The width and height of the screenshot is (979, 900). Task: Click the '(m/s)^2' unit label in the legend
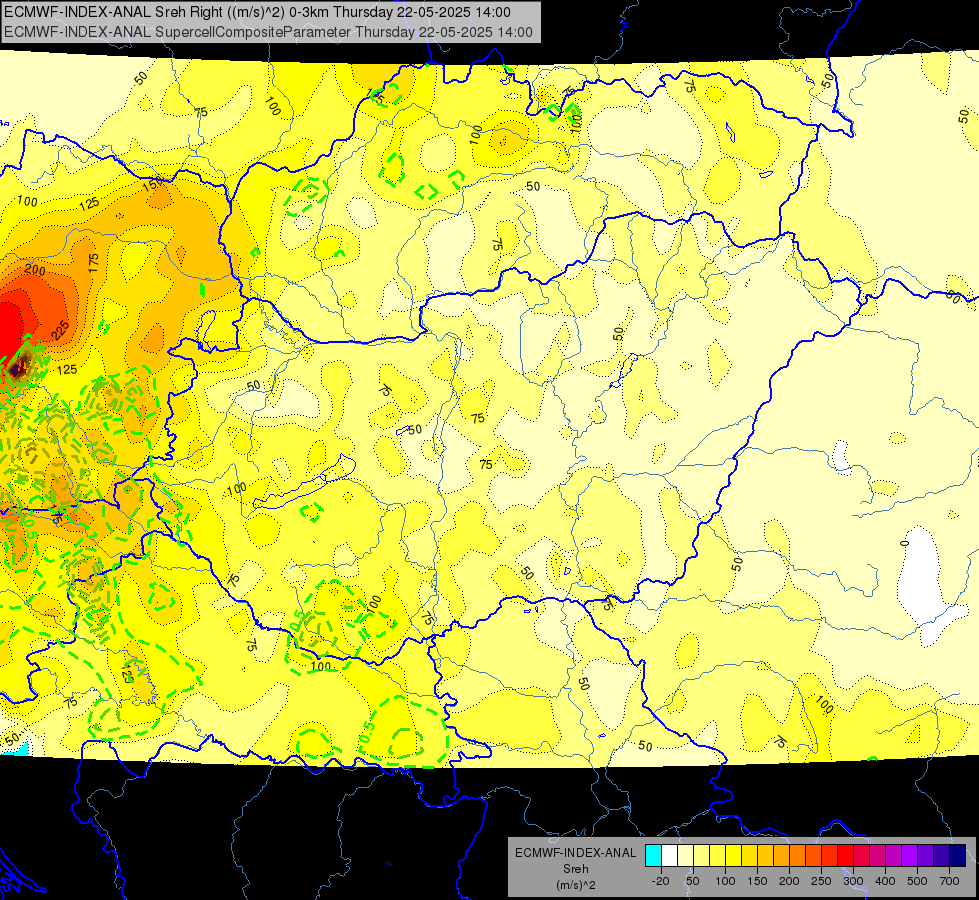(x=576, y=885)
